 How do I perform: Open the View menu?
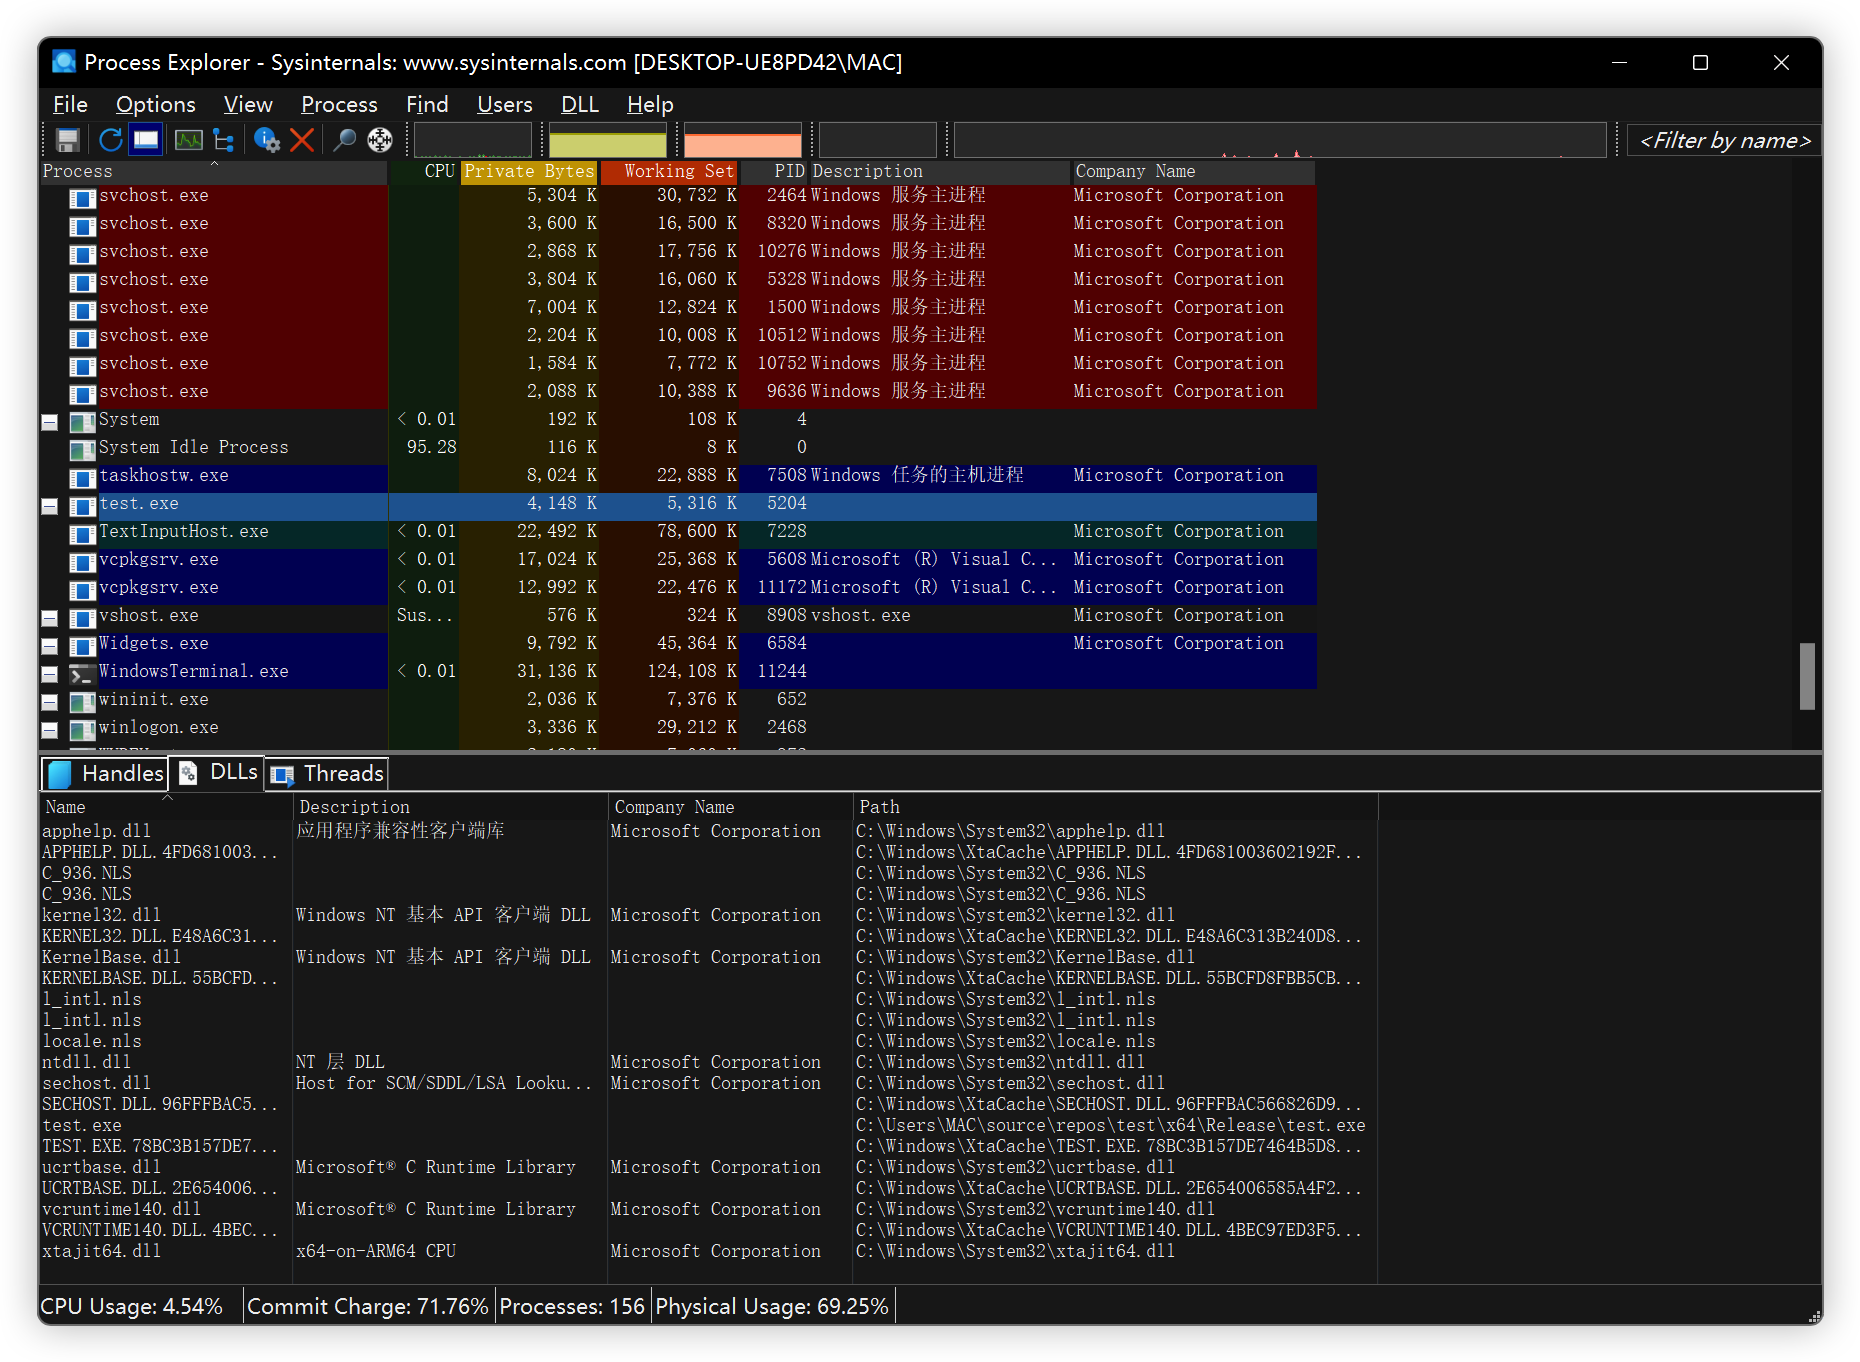click(x=248, y=104)
